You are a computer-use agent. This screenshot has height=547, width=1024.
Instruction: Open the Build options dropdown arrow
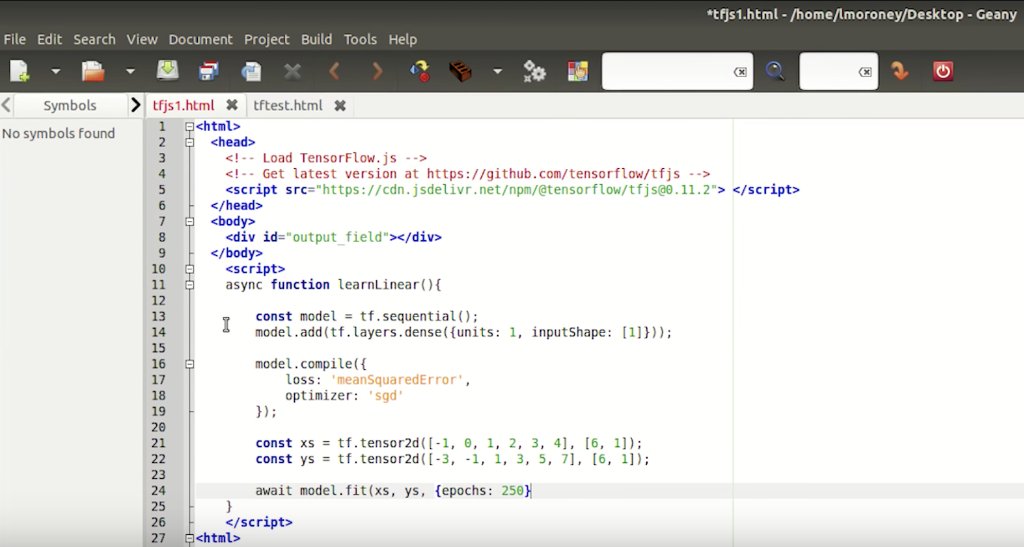pos(498,70)
